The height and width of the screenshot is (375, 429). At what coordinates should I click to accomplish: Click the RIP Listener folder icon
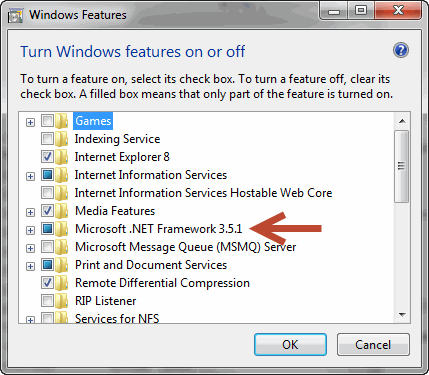point(62,301)
